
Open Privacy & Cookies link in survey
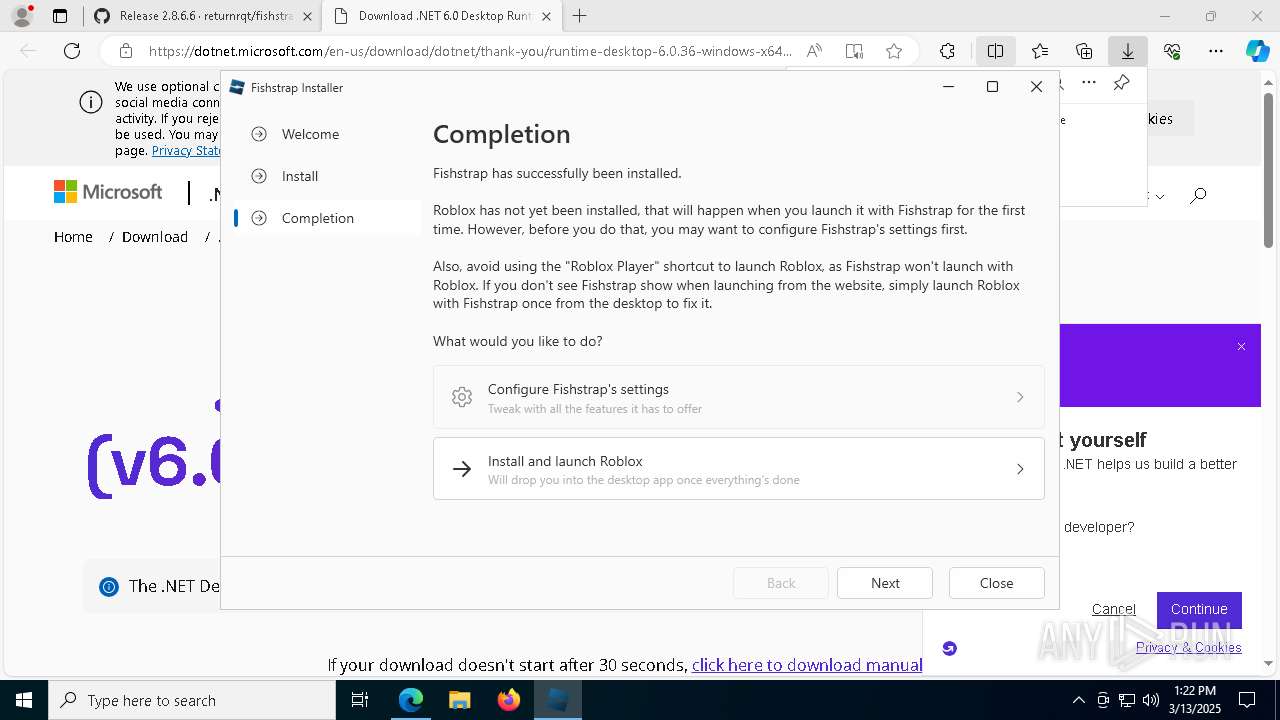1188,647
